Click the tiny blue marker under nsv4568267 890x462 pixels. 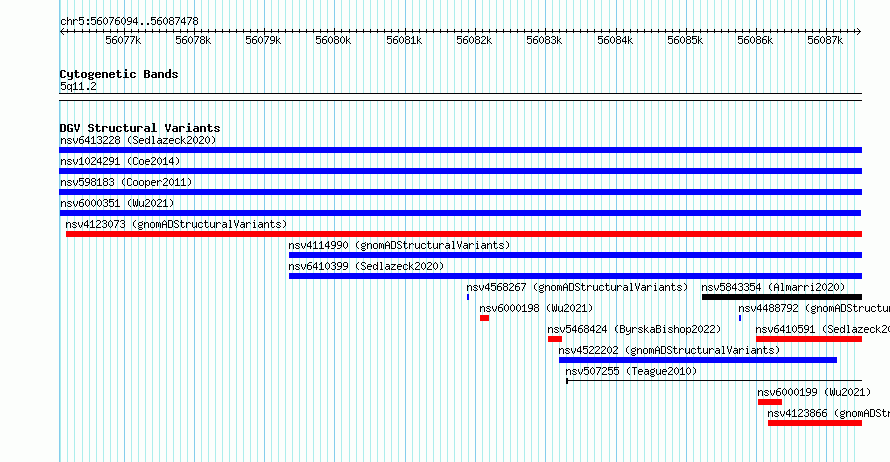point(468,297)
